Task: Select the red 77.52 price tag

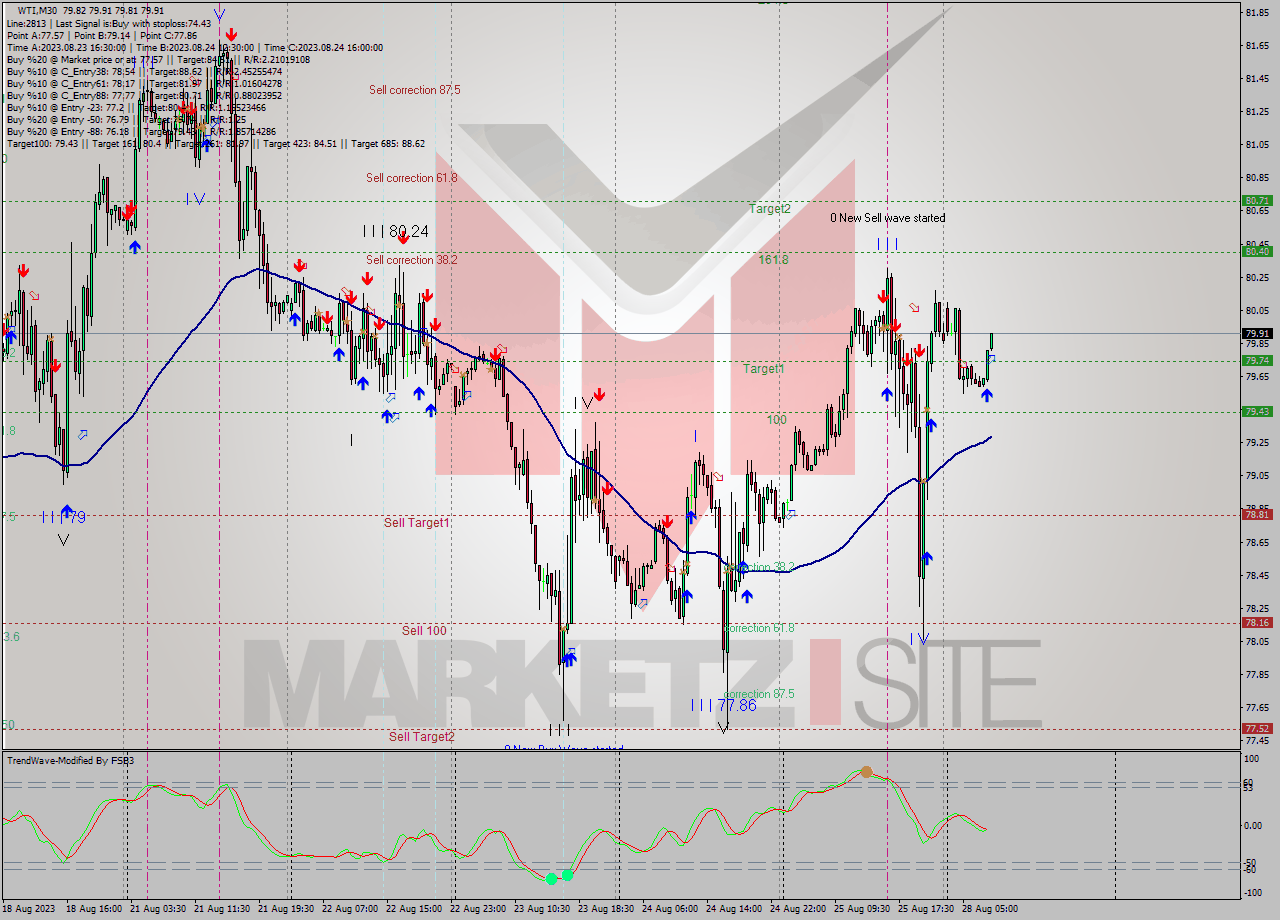Action: (1257, 728)
